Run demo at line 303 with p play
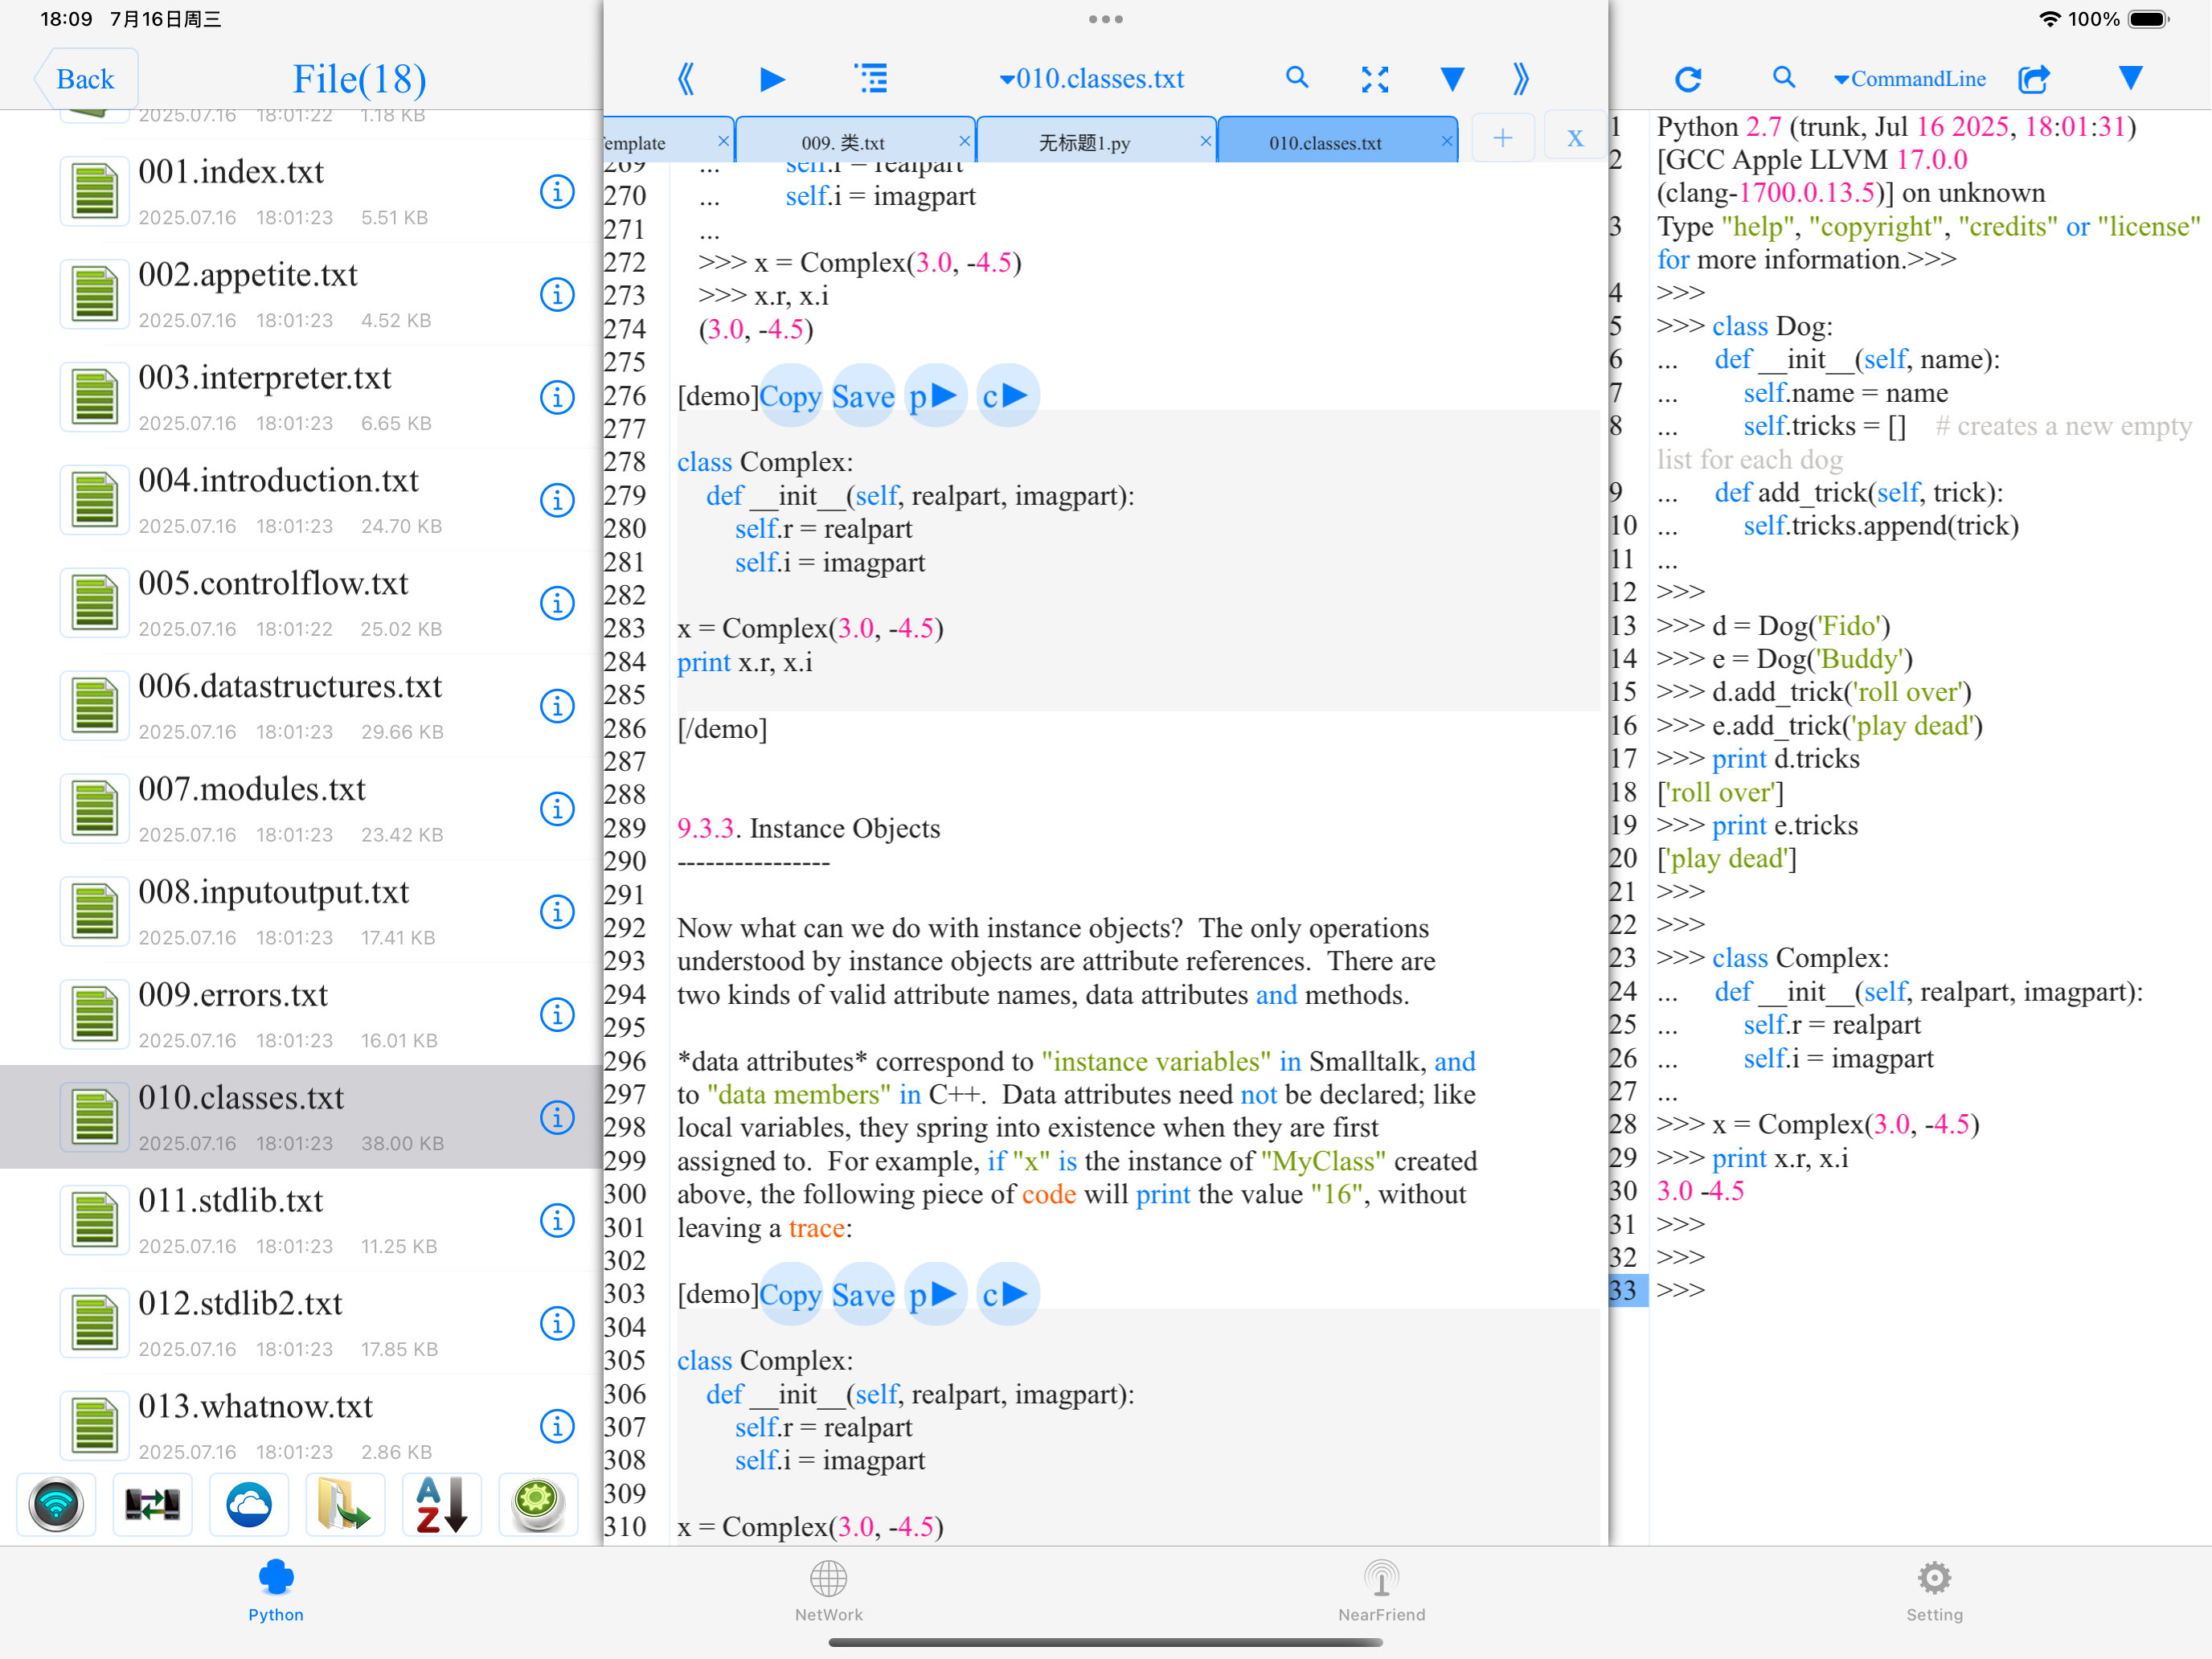2212x1659 pixels. coord(935,1295)
